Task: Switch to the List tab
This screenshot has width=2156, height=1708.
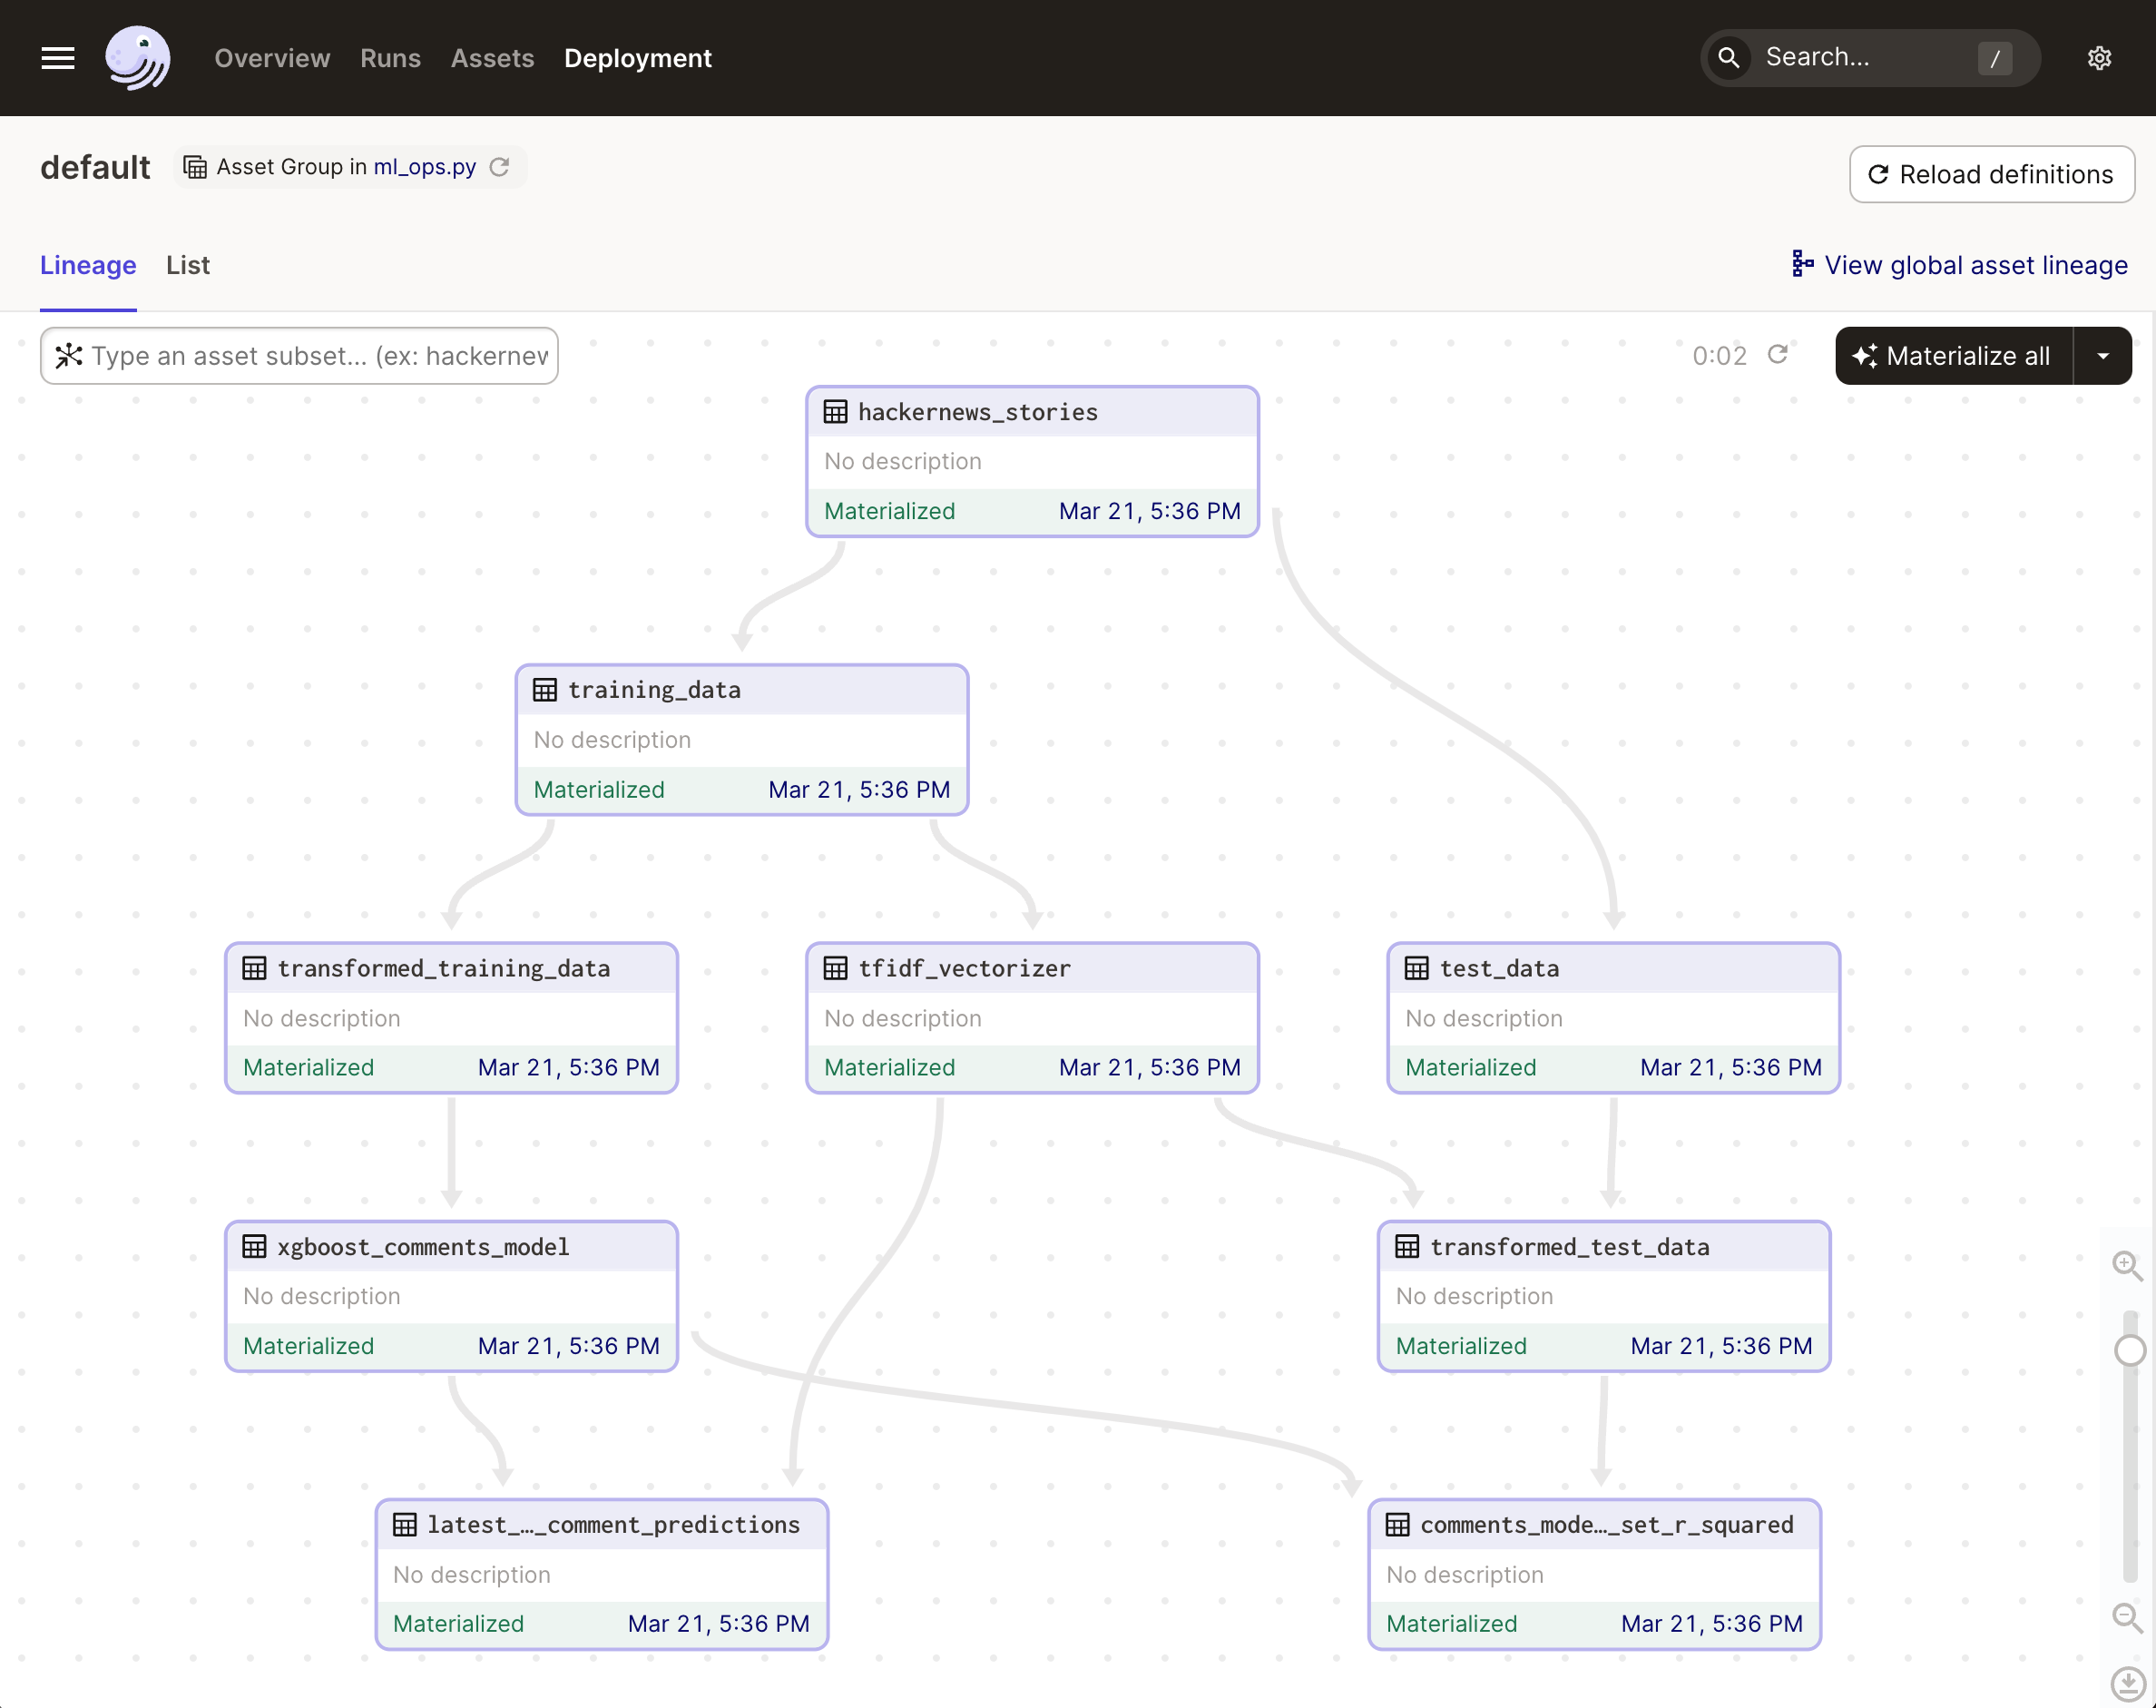Action: (187, 264)
